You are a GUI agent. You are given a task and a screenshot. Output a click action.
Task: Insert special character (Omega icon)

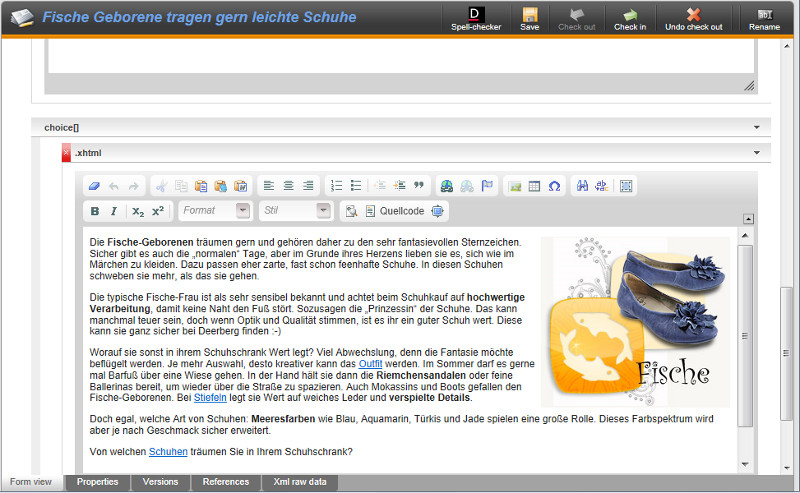tap(554, 186)
